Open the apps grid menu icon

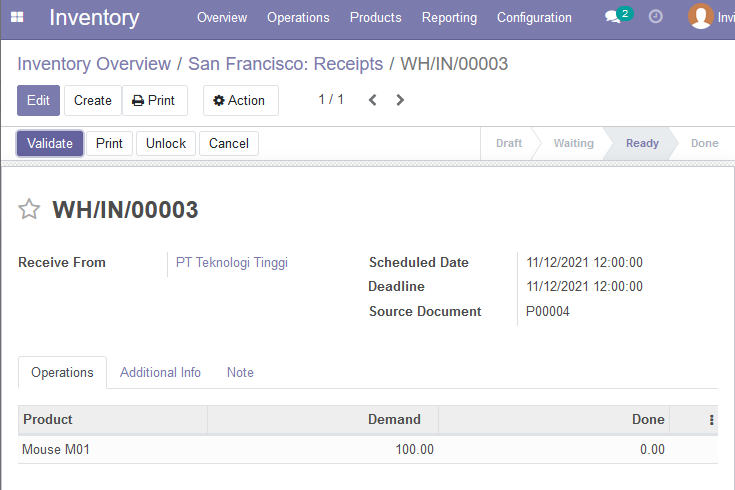click(17, 17)
